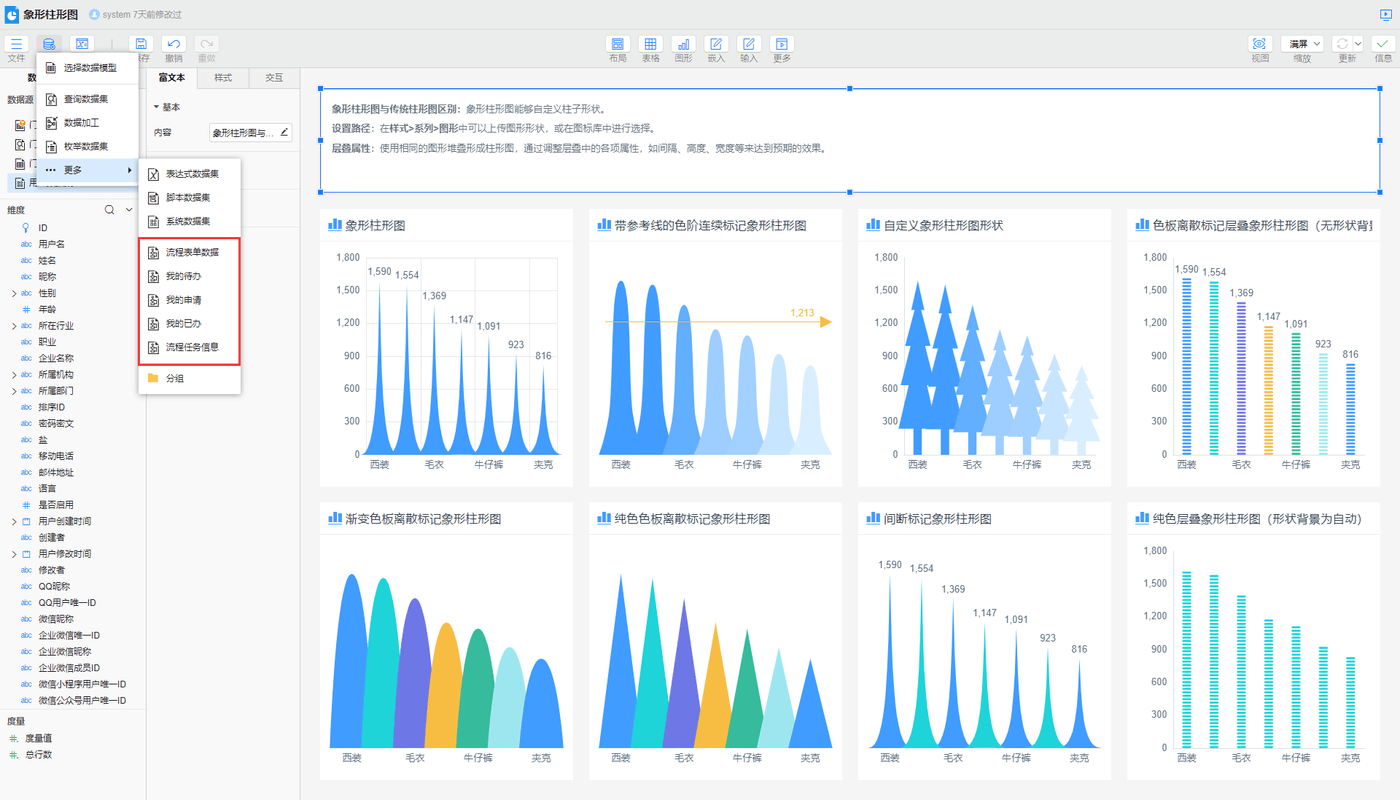Choose 查询数据集 in the menu
This screenshot has height=800, width=1400.
86,99
